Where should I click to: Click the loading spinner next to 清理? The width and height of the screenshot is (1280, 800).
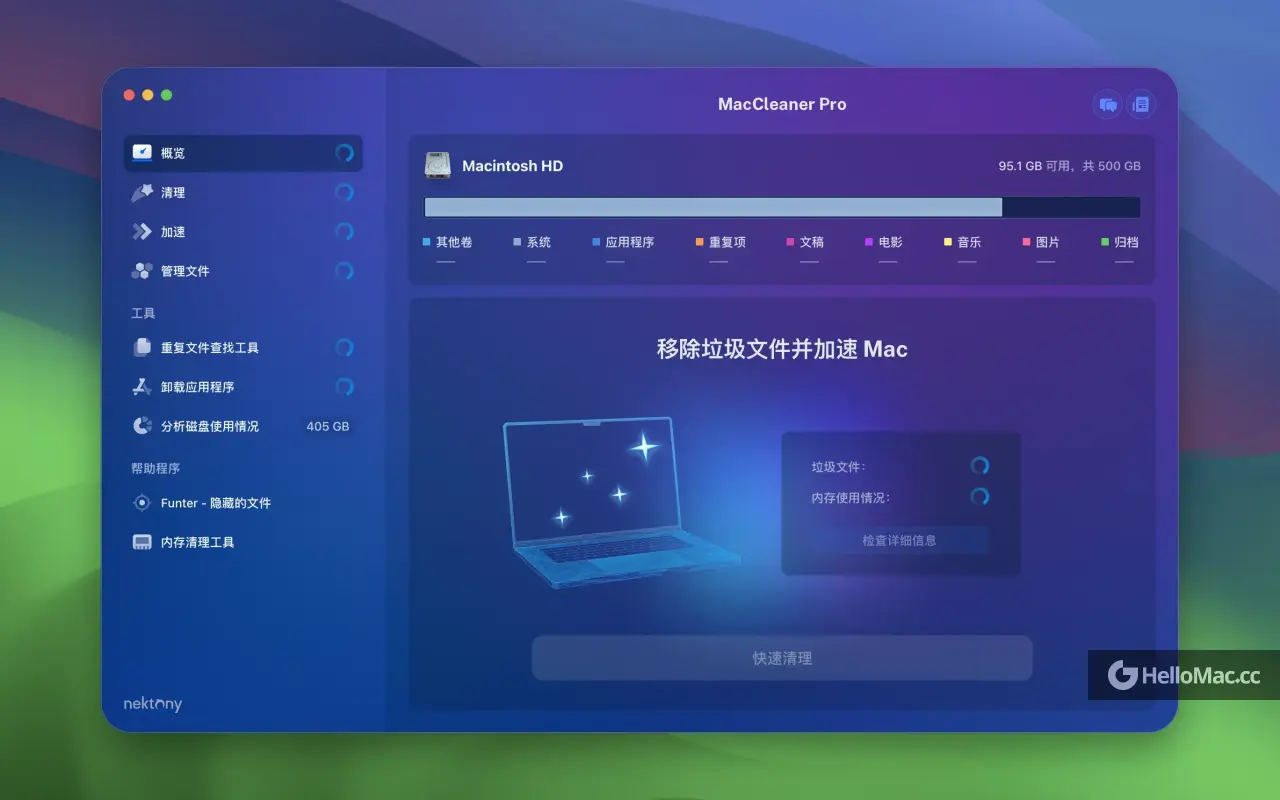pyautogui.click(x=344, y=192)
